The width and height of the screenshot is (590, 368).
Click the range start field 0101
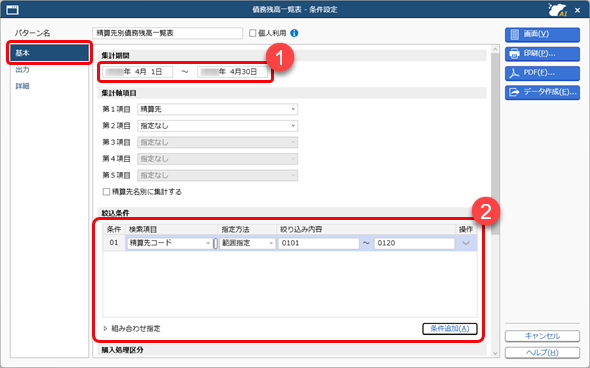click(319, 243)
